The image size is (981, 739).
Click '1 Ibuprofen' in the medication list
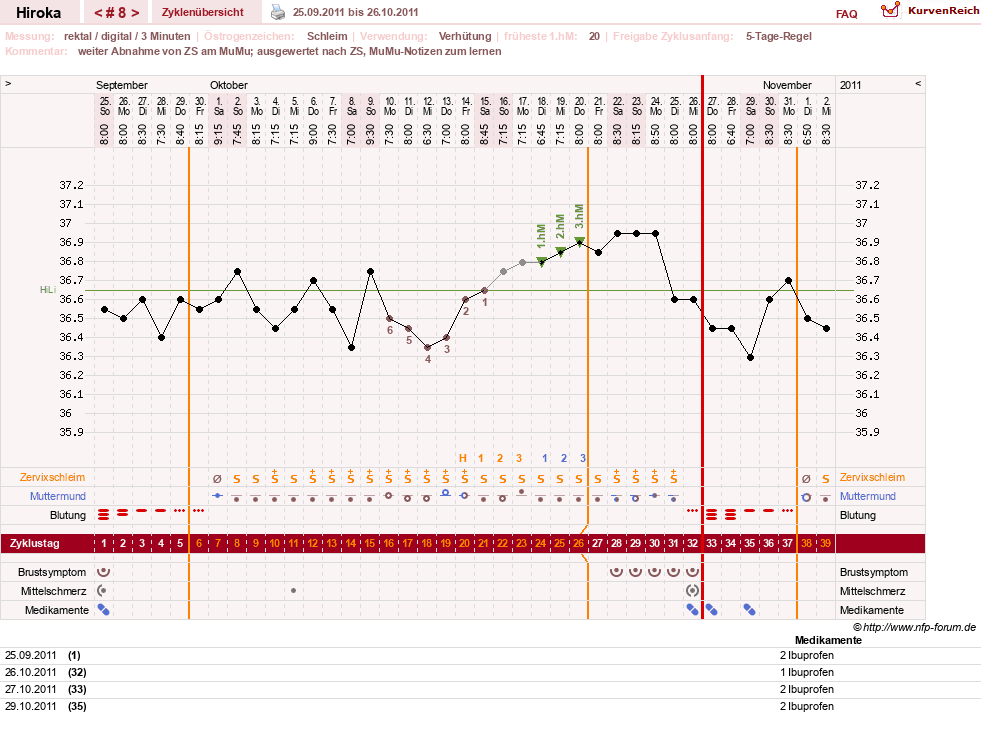pyautogui.click(x=807, y=672)
